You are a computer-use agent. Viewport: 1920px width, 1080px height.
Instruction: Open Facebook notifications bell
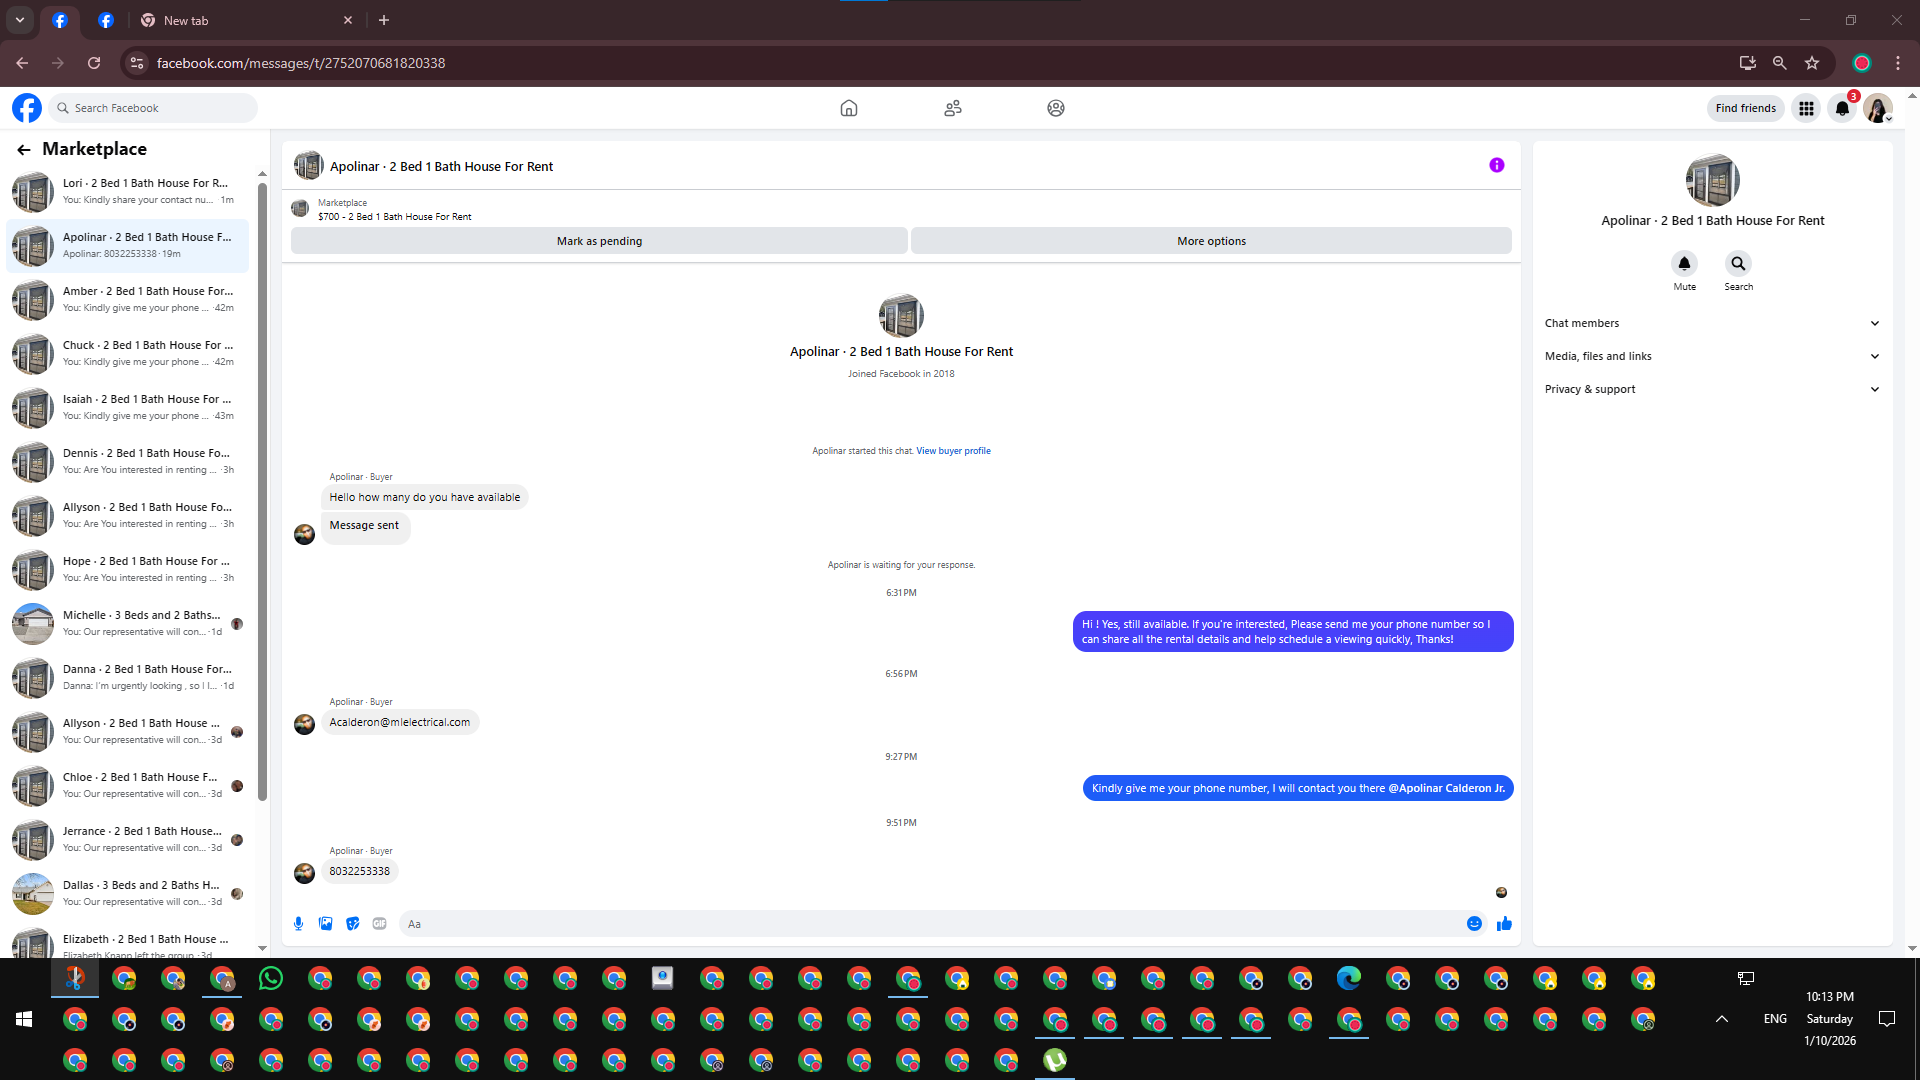(x=1842, y=109)
